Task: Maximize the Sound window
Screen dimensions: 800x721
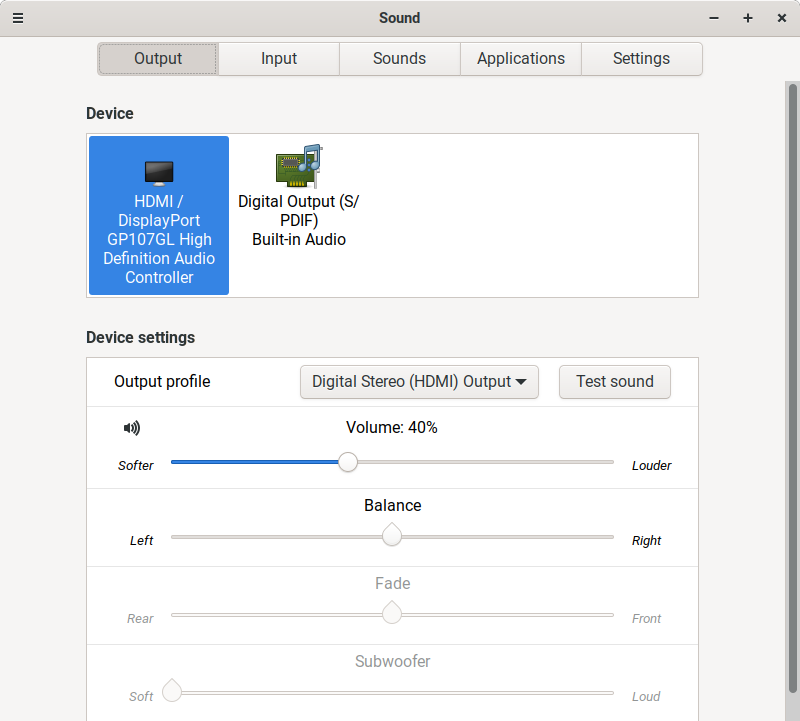Action: [x=747, y=18]
